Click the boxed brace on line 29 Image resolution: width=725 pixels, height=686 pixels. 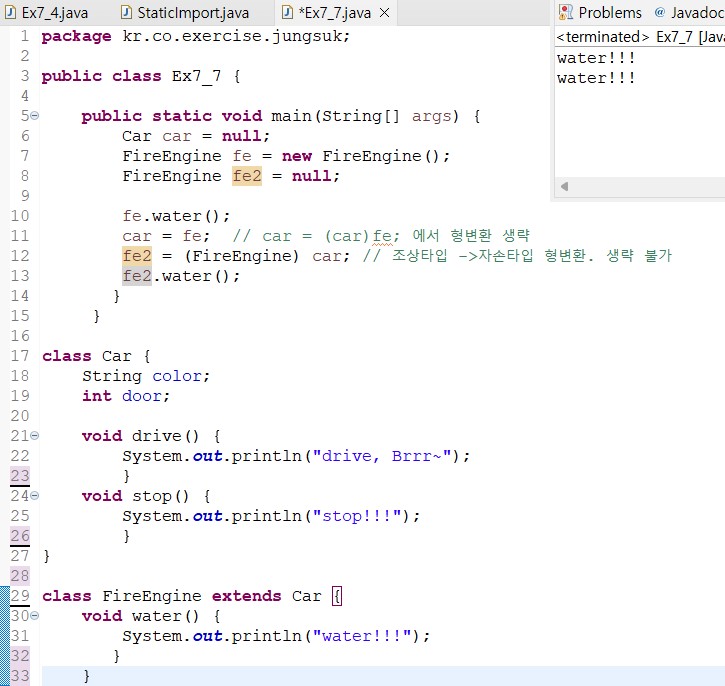(x=337, y=596)
